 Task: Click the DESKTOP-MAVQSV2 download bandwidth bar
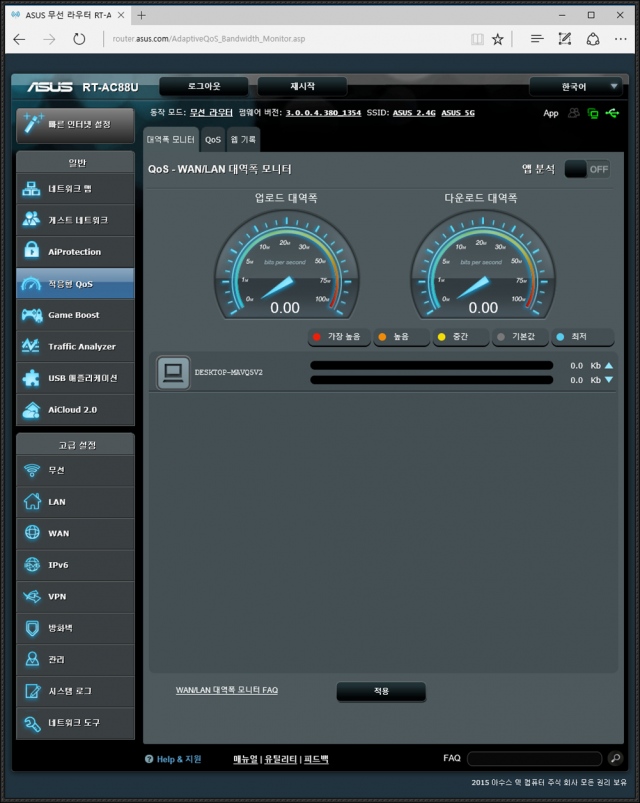432,379
